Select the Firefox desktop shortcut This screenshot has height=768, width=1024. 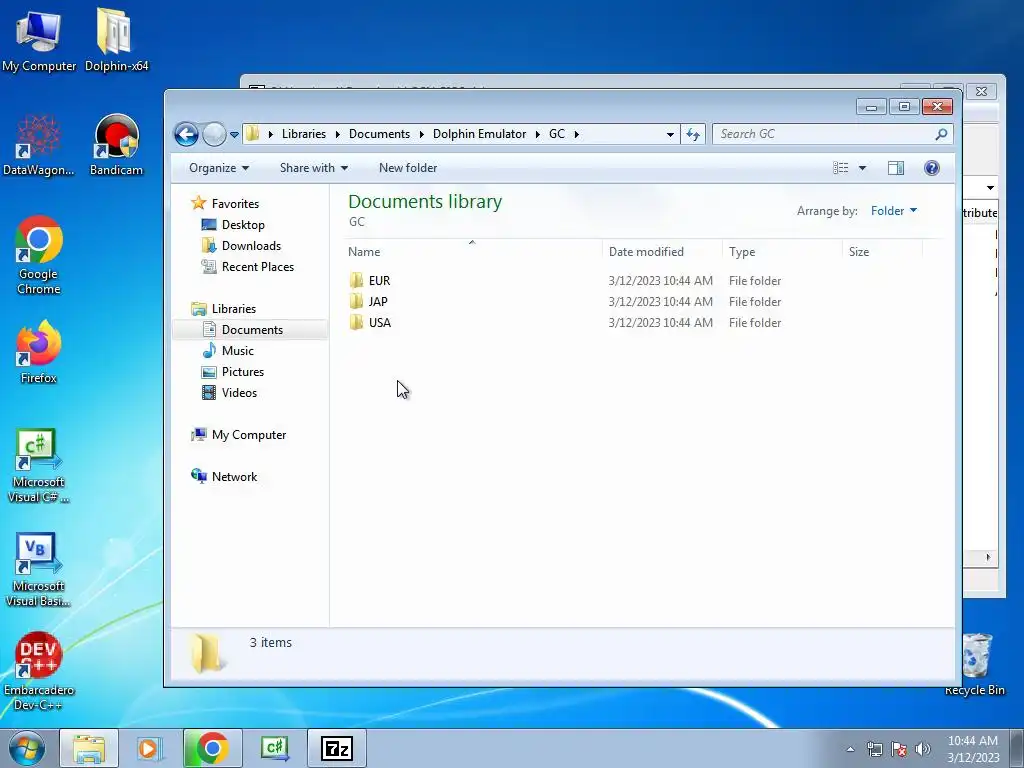tap(39, 353)
